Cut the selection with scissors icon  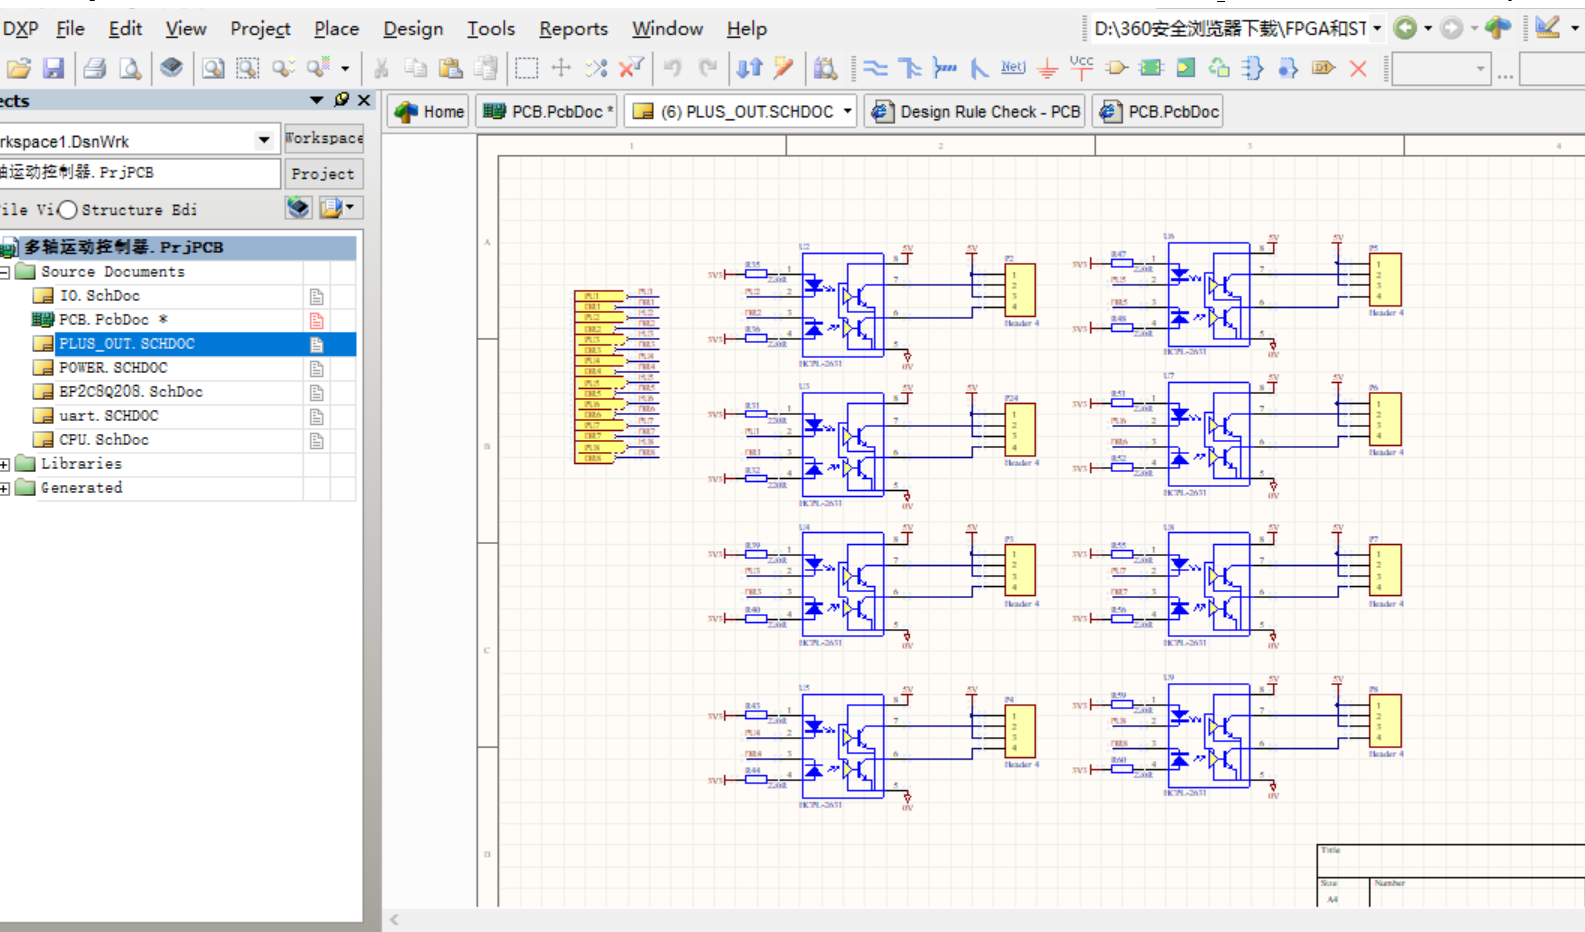click(381, 68)
